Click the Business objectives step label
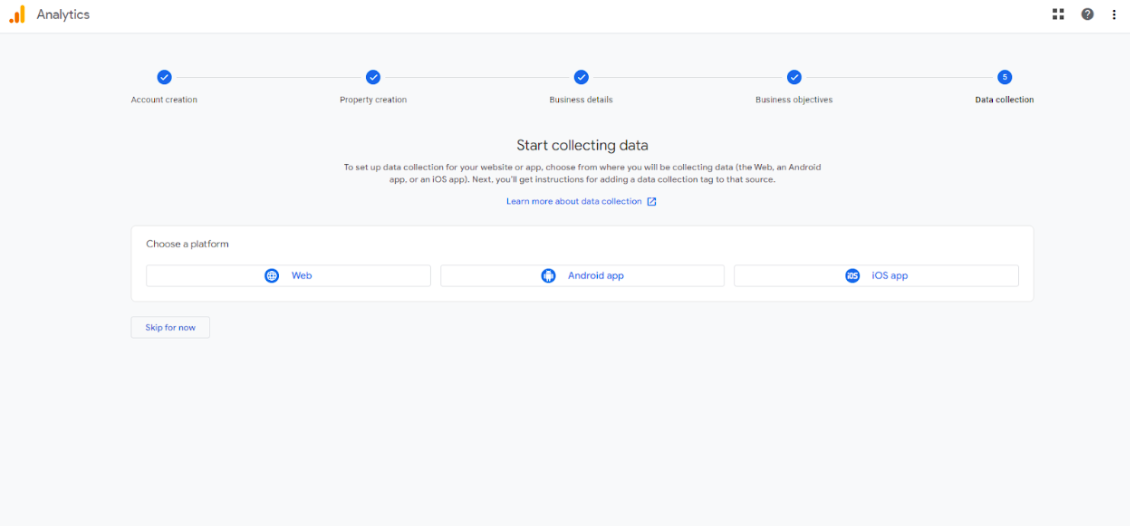This screenshot has height=526, width=1130. point(794,100)
